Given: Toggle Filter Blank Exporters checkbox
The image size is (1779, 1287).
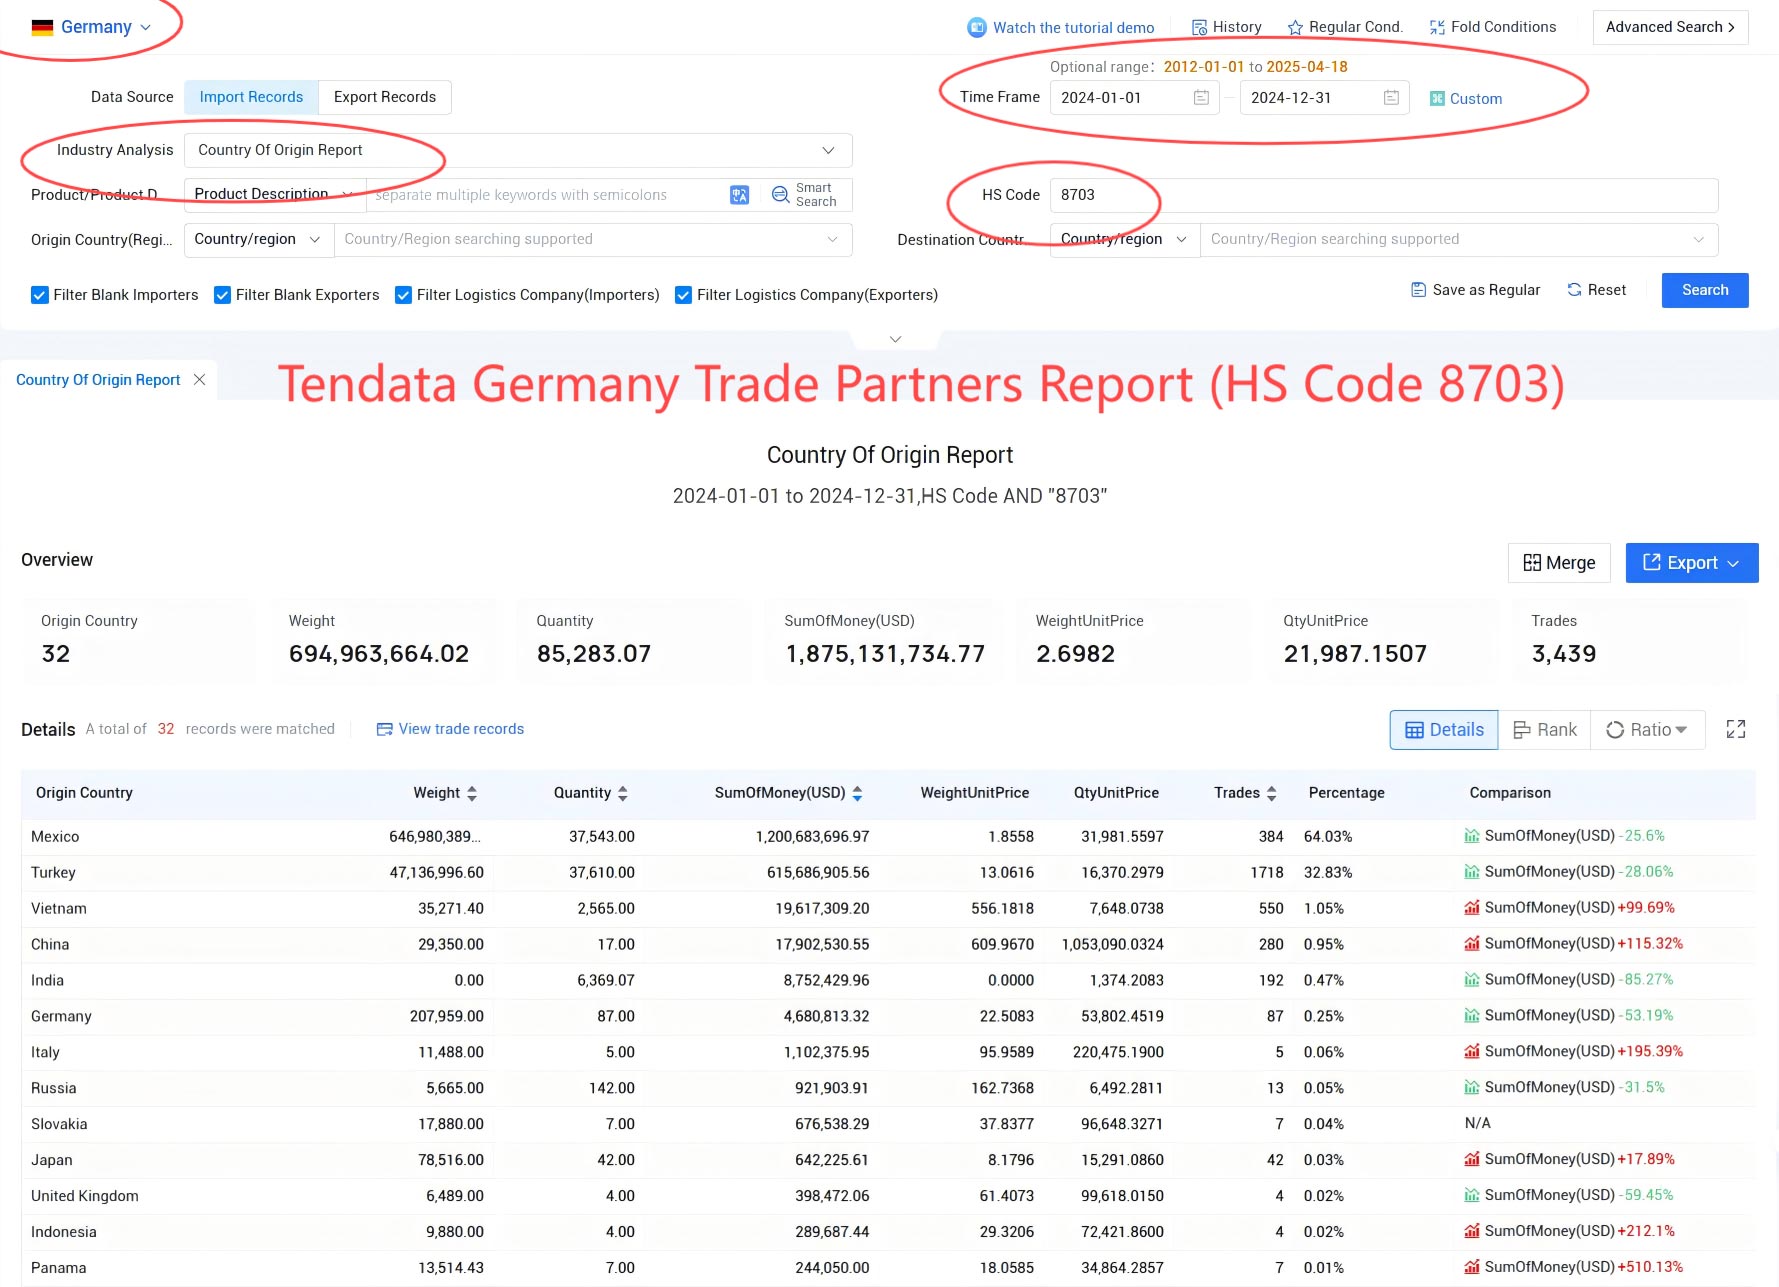Looking at the screenshot, I should pos(223,295).
